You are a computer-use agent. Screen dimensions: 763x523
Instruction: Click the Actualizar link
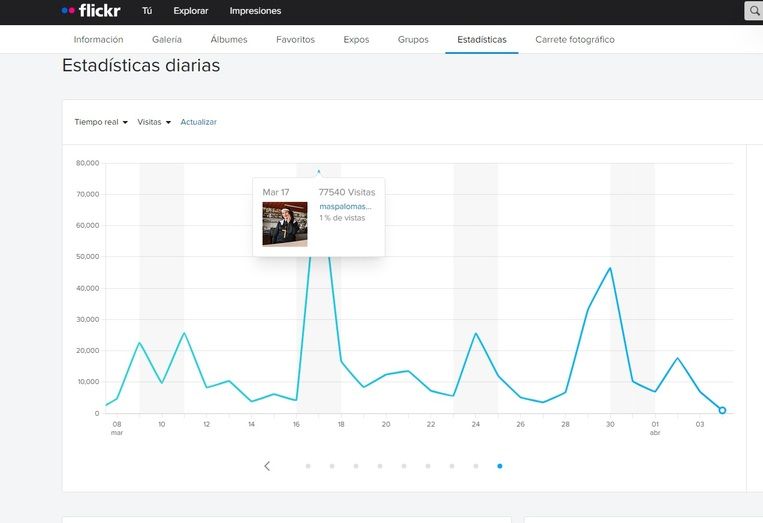(198, 122)
